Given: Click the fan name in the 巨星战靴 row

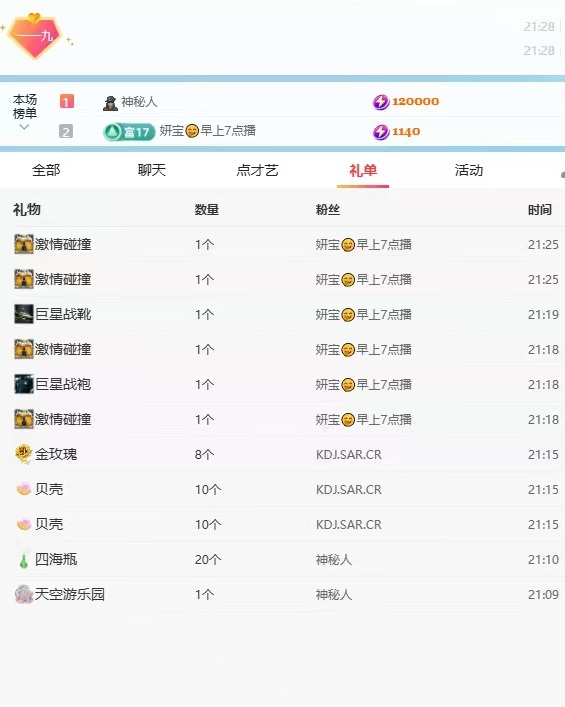Looking at the screenshot, I should click(x=363, y=314).
